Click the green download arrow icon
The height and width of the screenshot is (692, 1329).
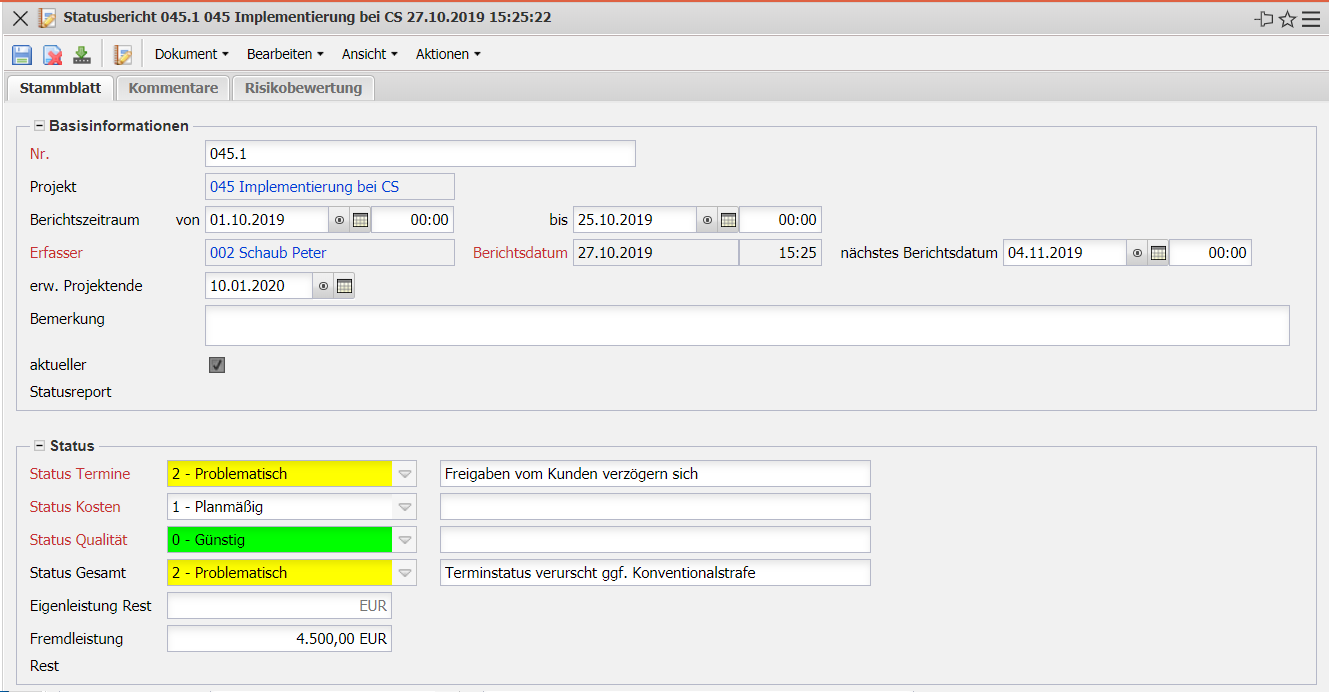(82, 55)
